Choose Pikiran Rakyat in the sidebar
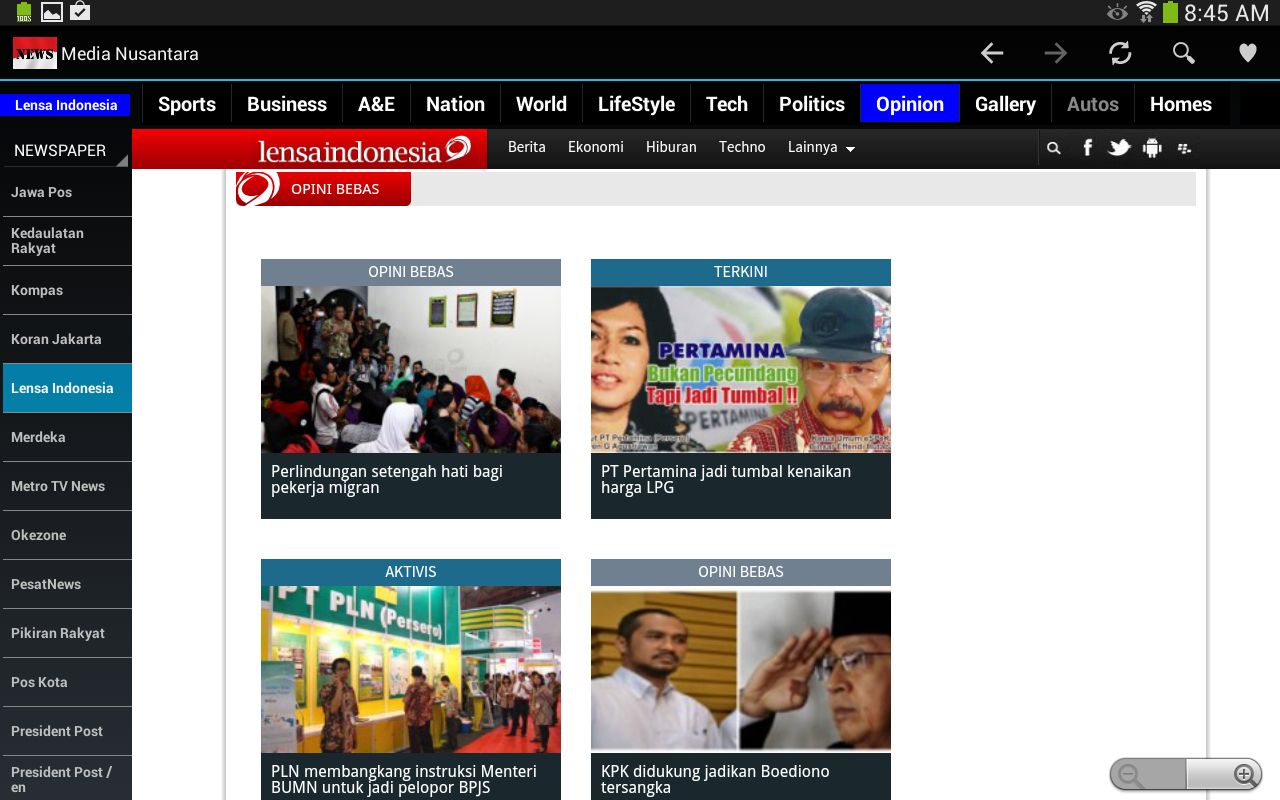 tap(66, 633)
